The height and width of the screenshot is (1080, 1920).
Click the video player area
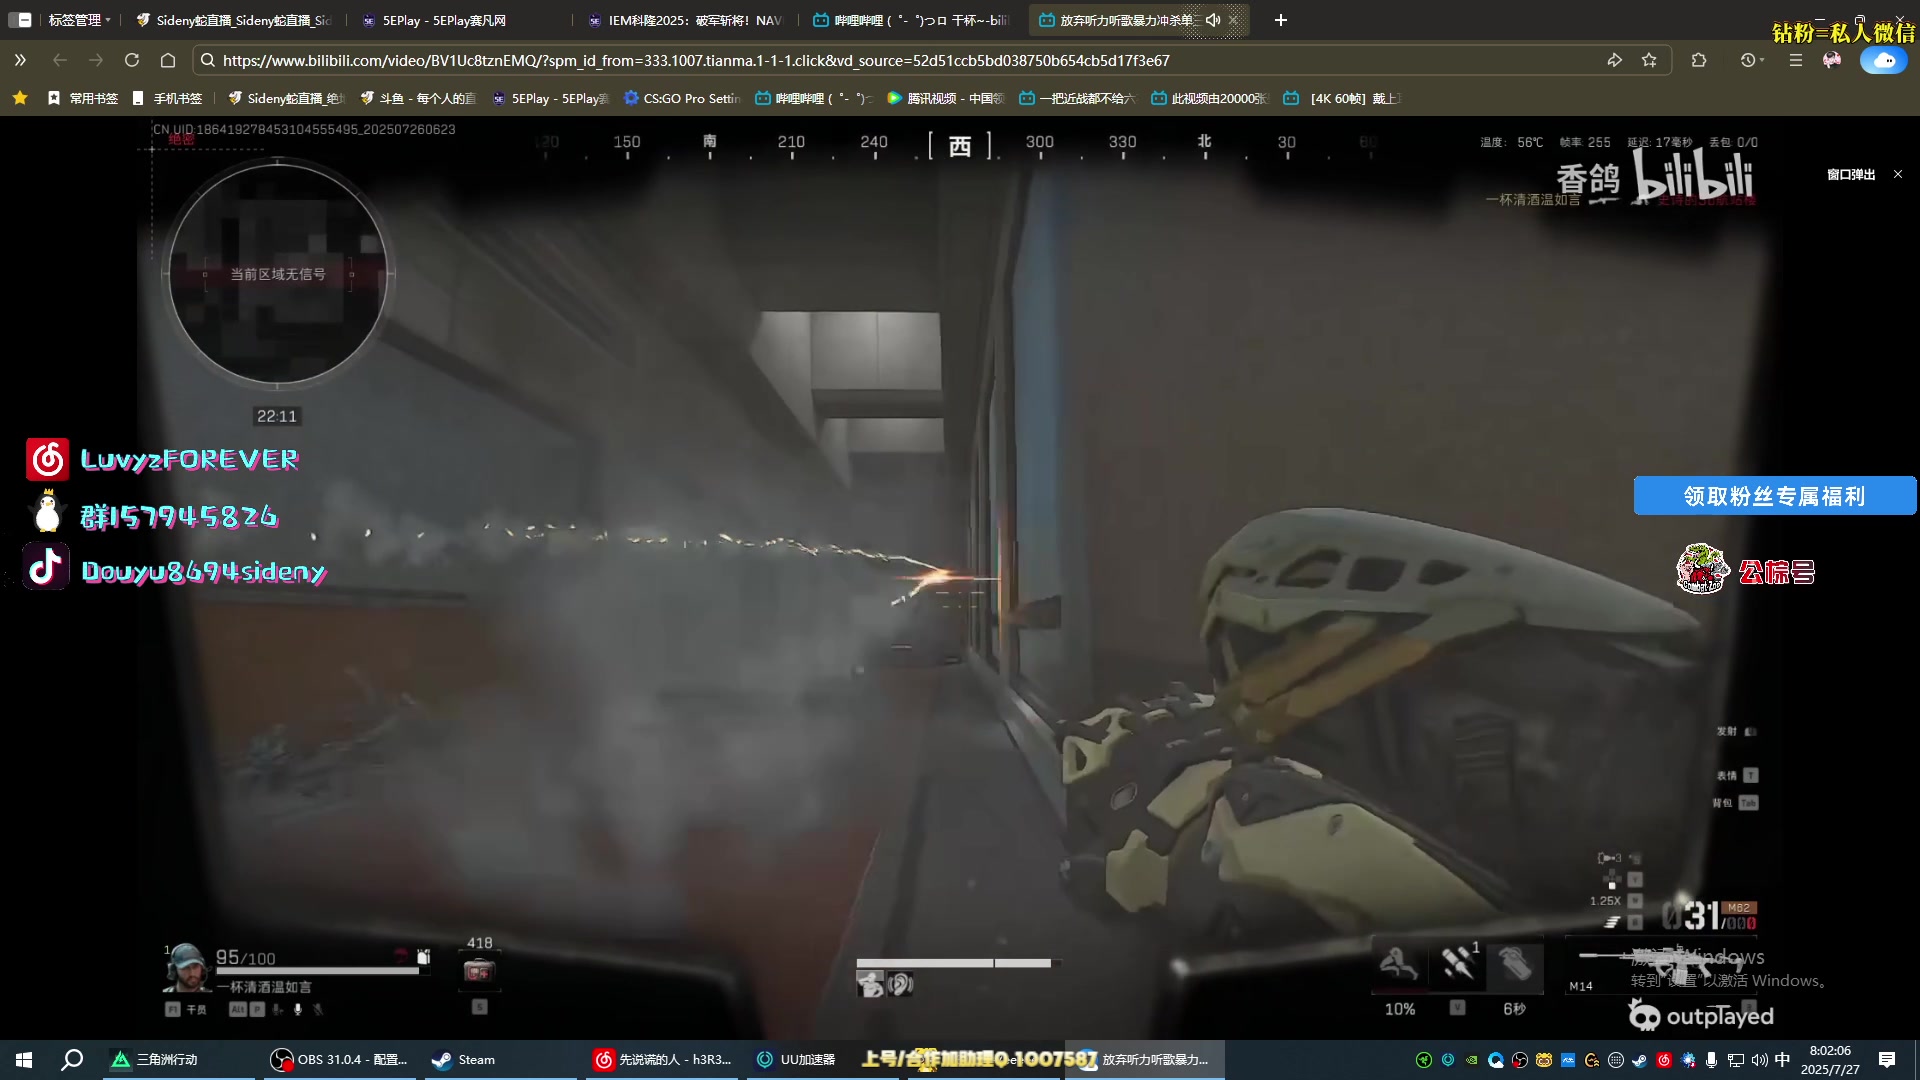(x=960, y=578)
